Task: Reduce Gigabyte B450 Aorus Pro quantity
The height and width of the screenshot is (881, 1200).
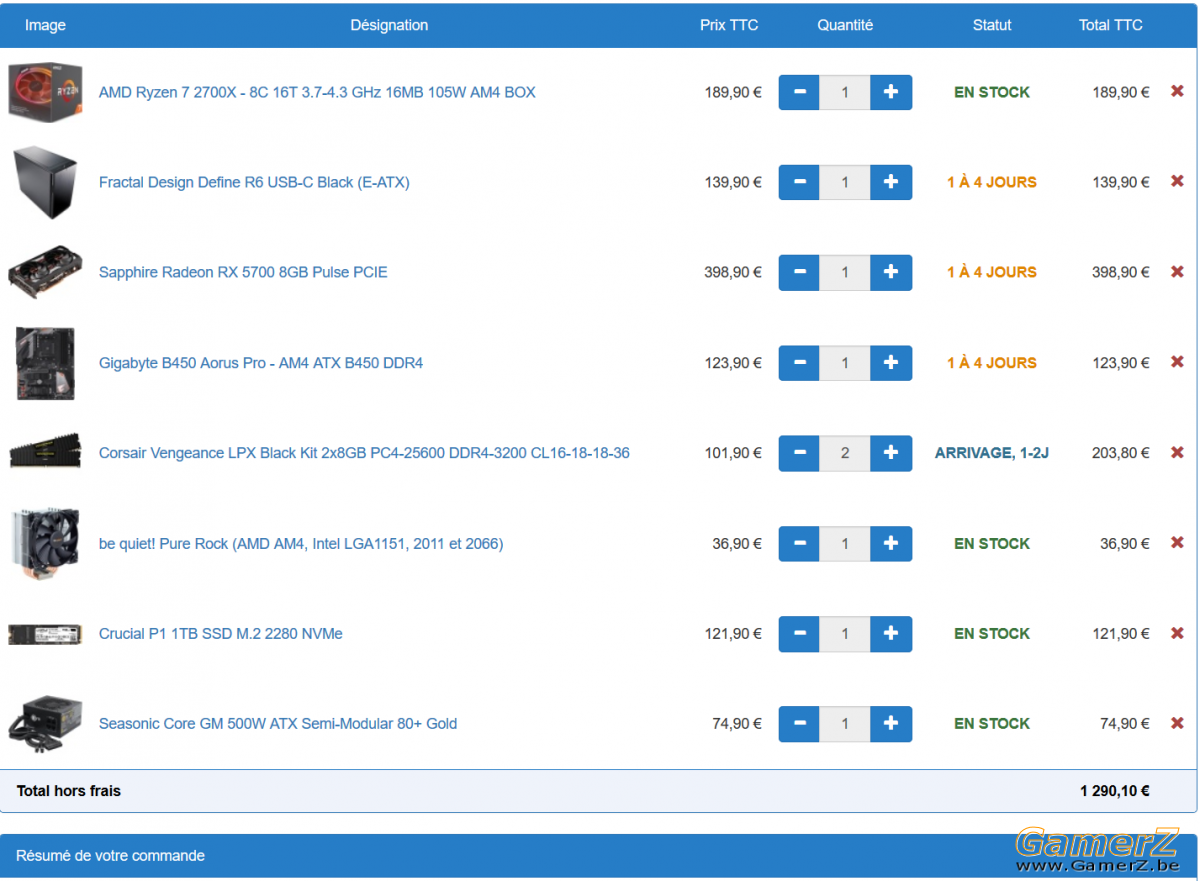Action: 799,362
